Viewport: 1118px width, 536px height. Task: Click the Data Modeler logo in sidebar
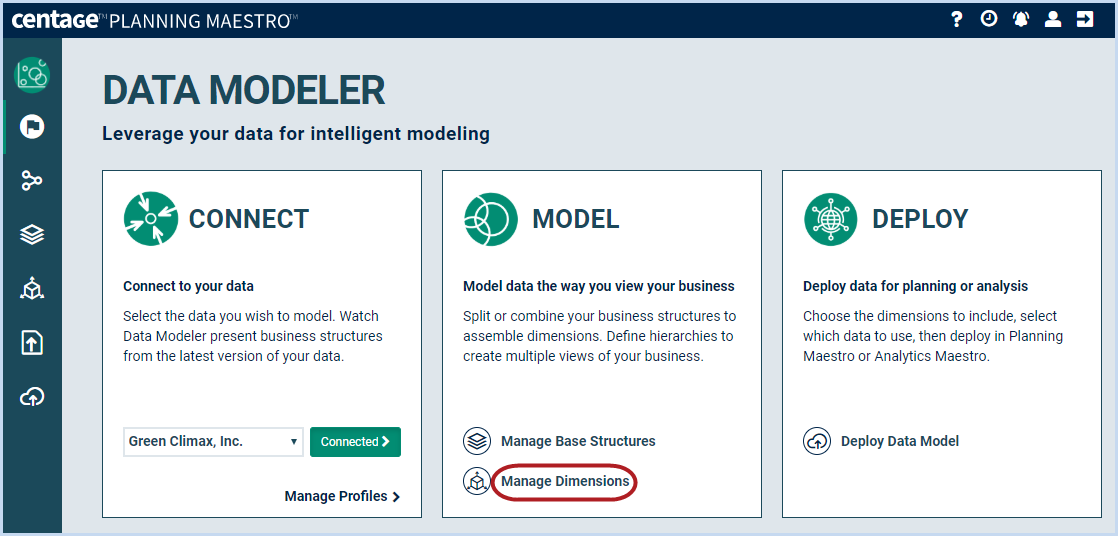click(32, 75)
